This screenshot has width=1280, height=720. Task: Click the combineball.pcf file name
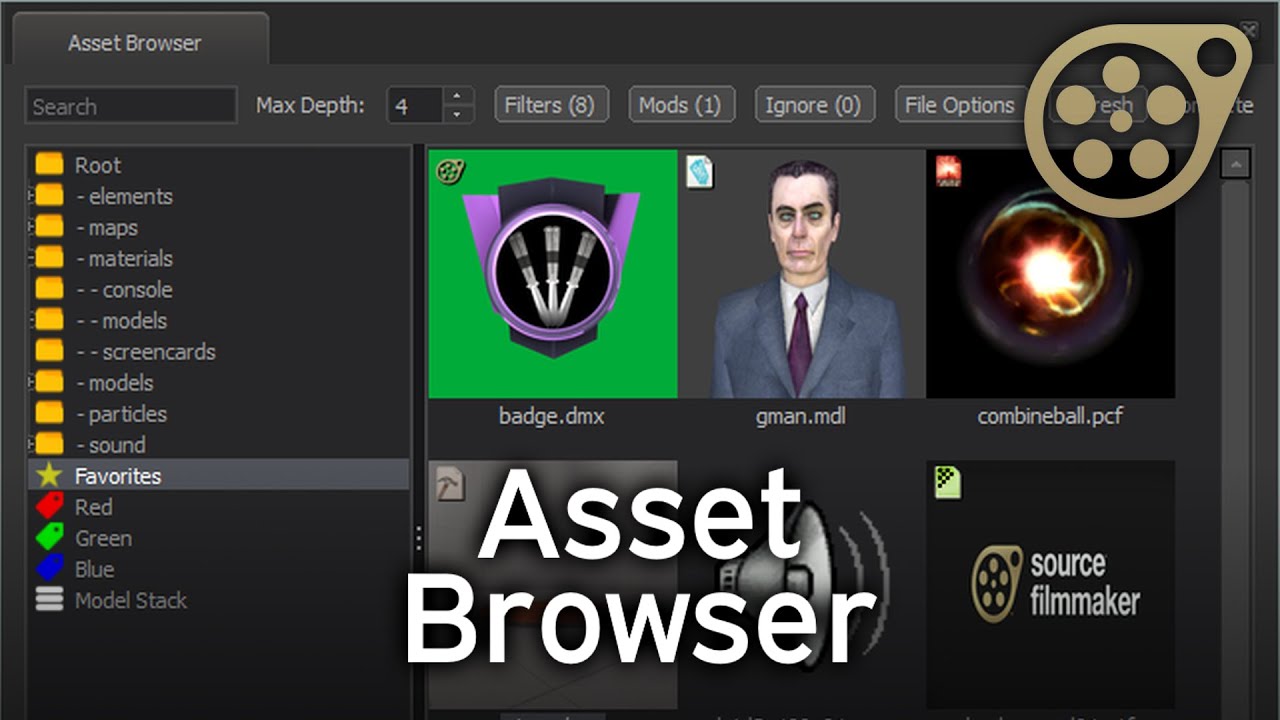pos(1050,416)
